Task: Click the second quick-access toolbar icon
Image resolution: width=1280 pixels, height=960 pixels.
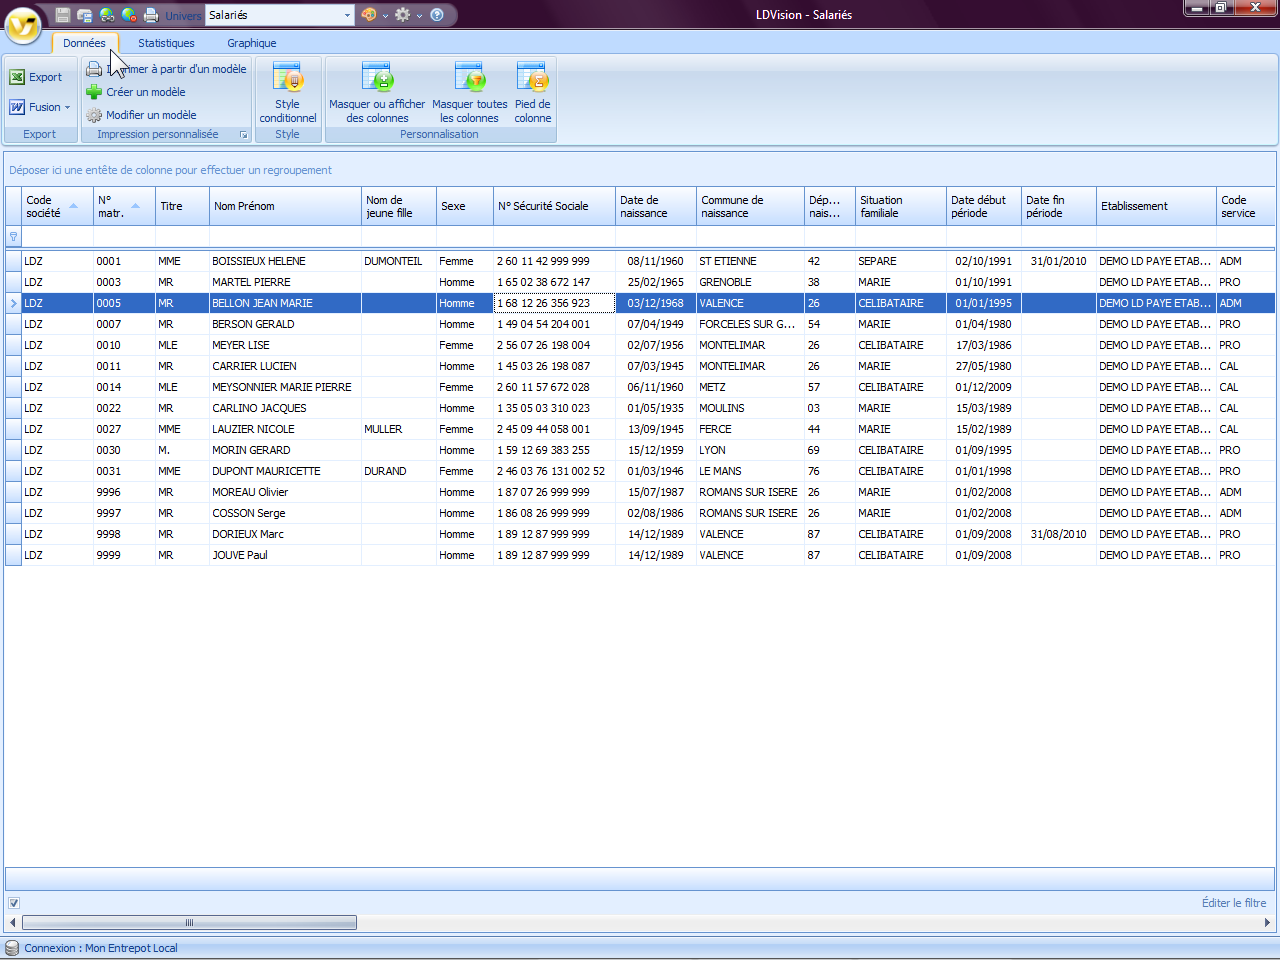Action: click(x=85, y=15)
